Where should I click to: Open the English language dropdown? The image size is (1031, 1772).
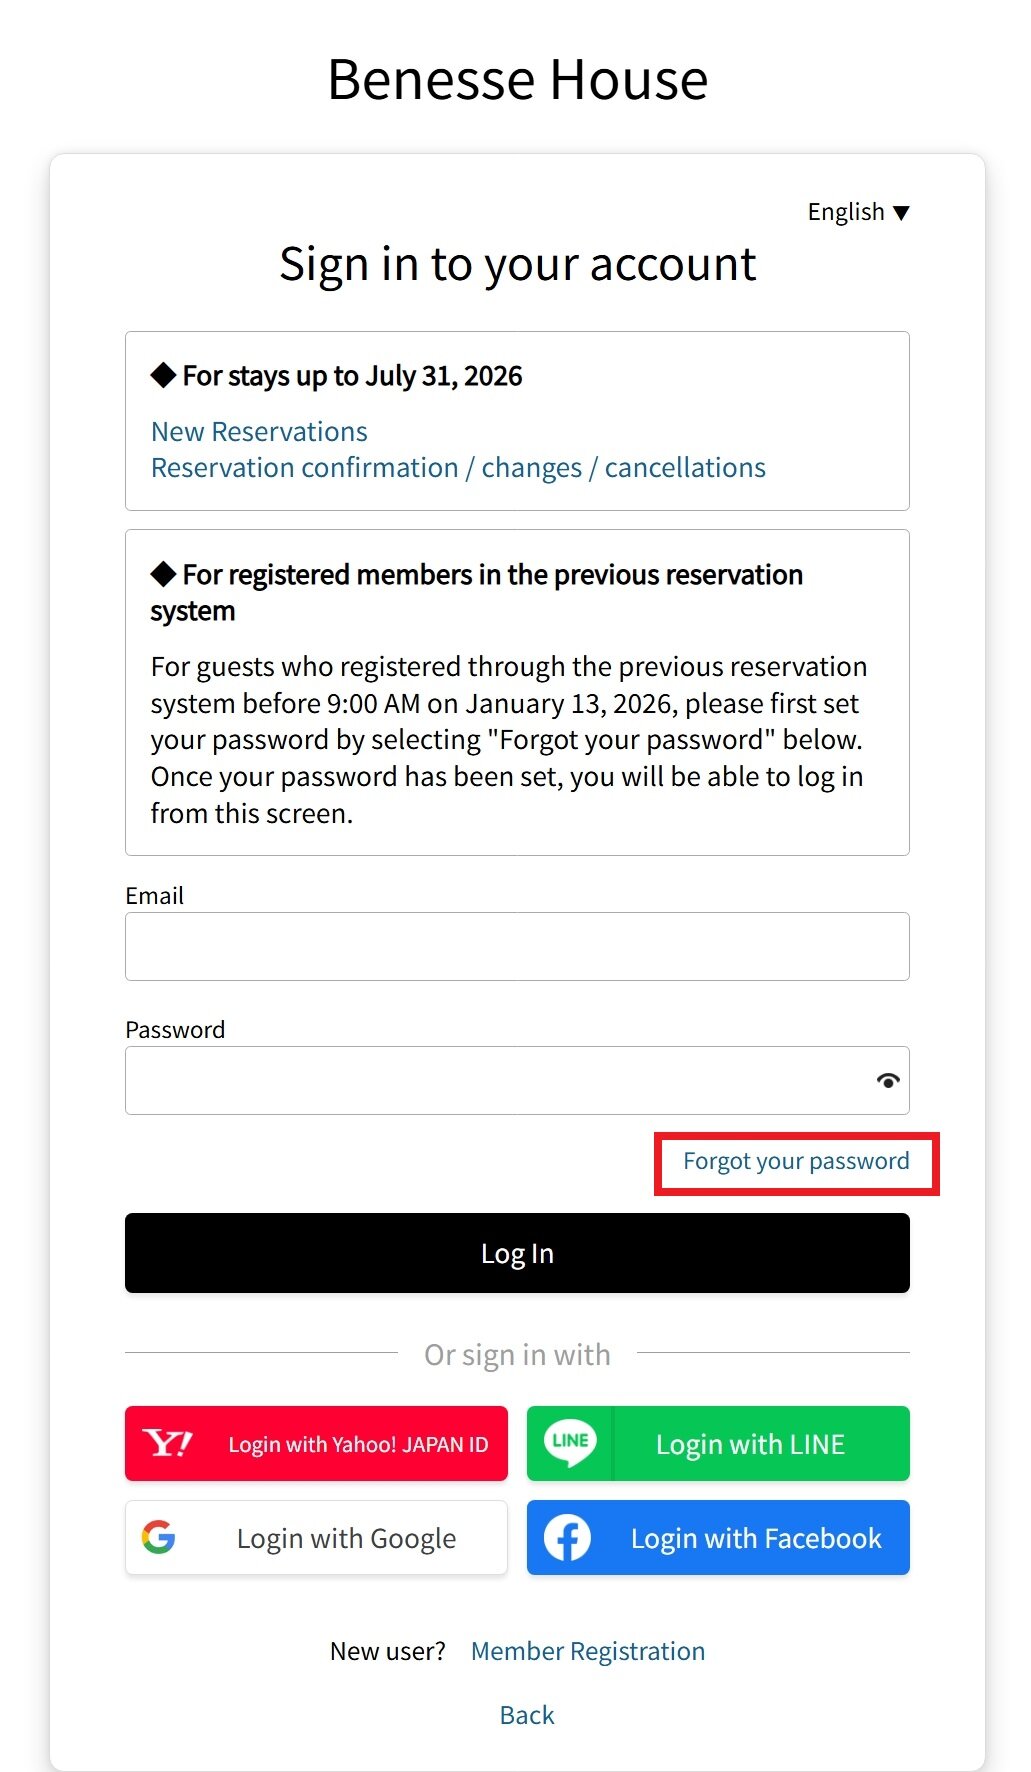tap(846, 212)
